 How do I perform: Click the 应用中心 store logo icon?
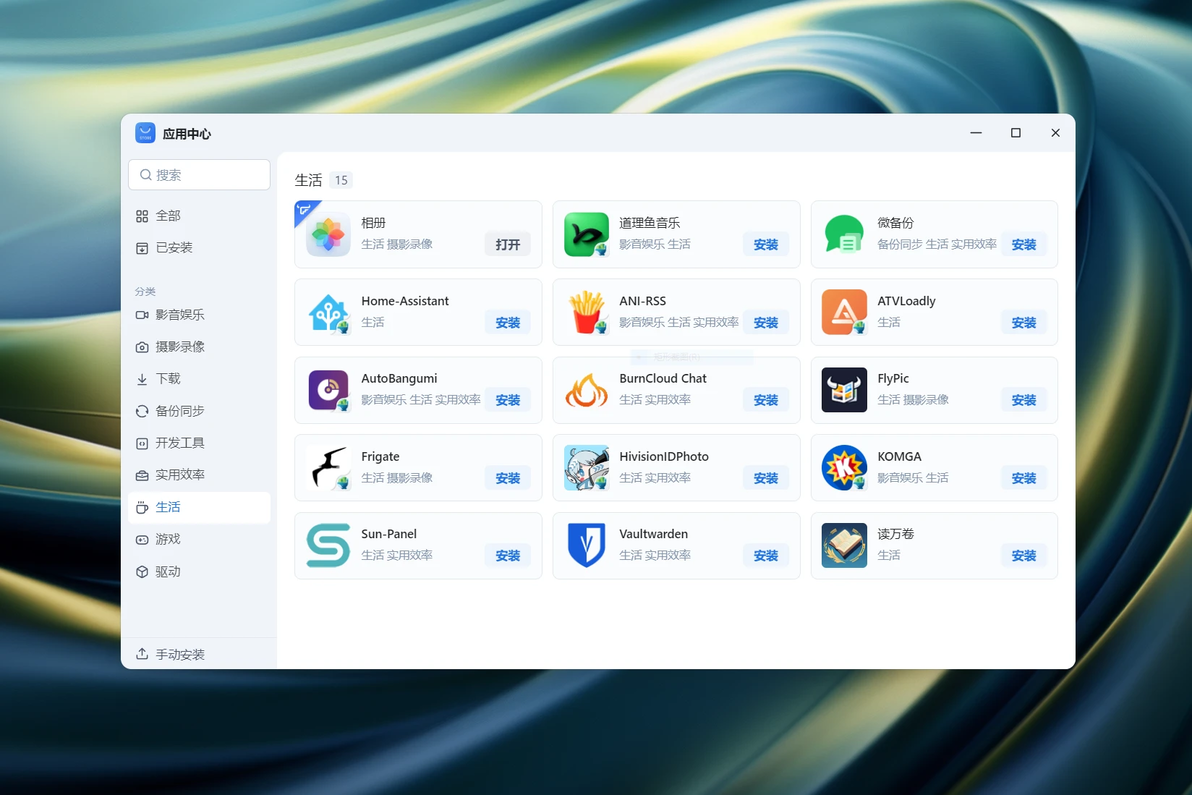[x=145, y=133]
